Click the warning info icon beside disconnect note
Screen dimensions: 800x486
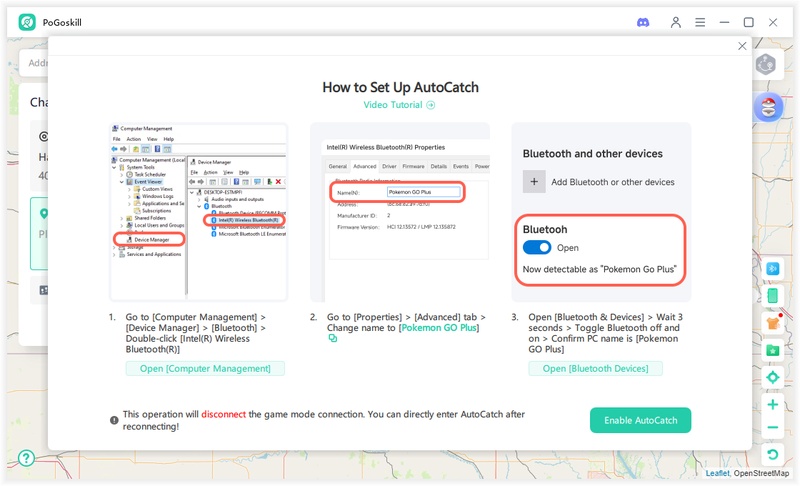pos(114,420)
